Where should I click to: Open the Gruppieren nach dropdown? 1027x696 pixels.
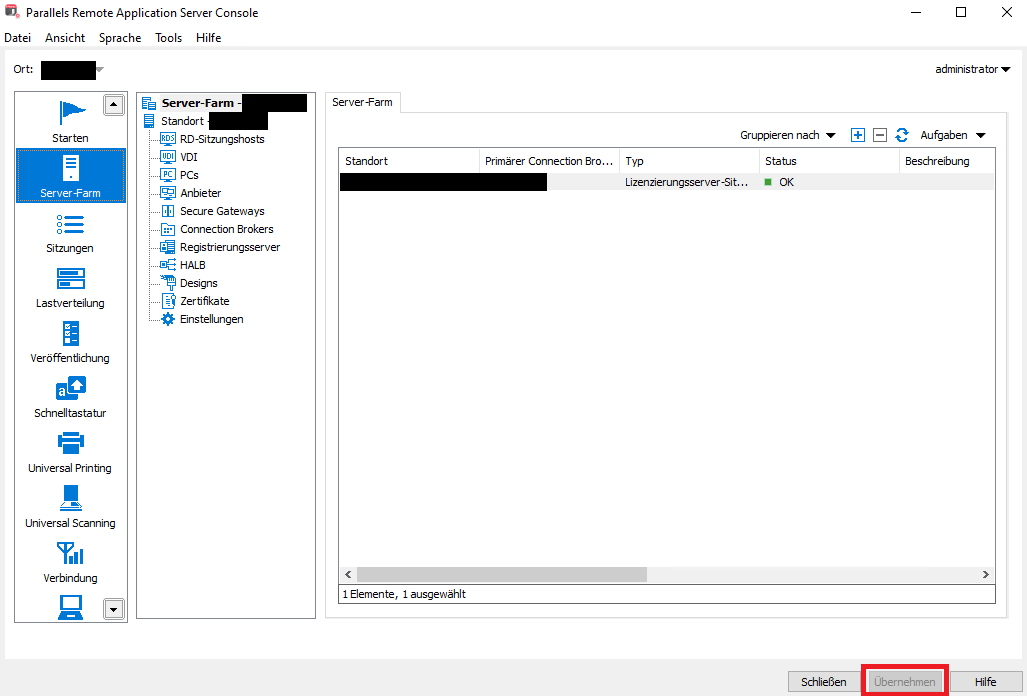tap(788, 136)
